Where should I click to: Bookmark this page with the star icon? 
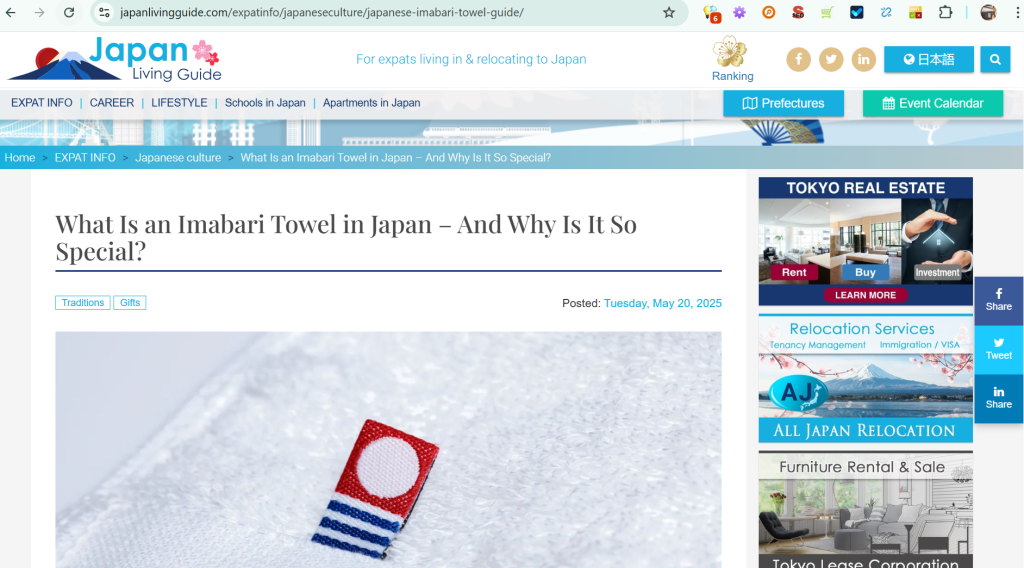click(x=669, y=12)
